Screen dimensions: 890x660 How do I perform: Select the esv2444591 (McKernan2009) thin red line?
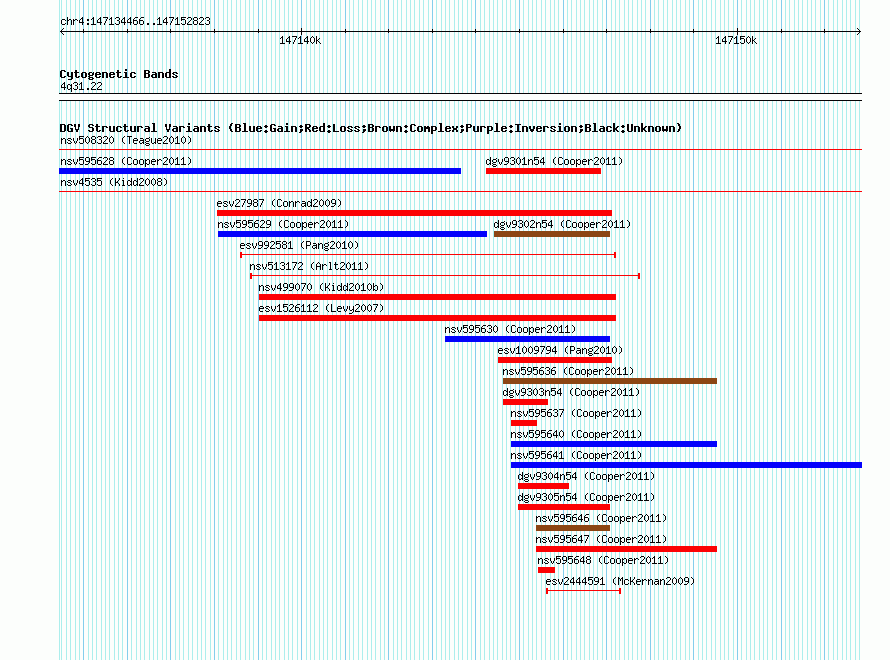pyautogui.click(x=583, y=591)
